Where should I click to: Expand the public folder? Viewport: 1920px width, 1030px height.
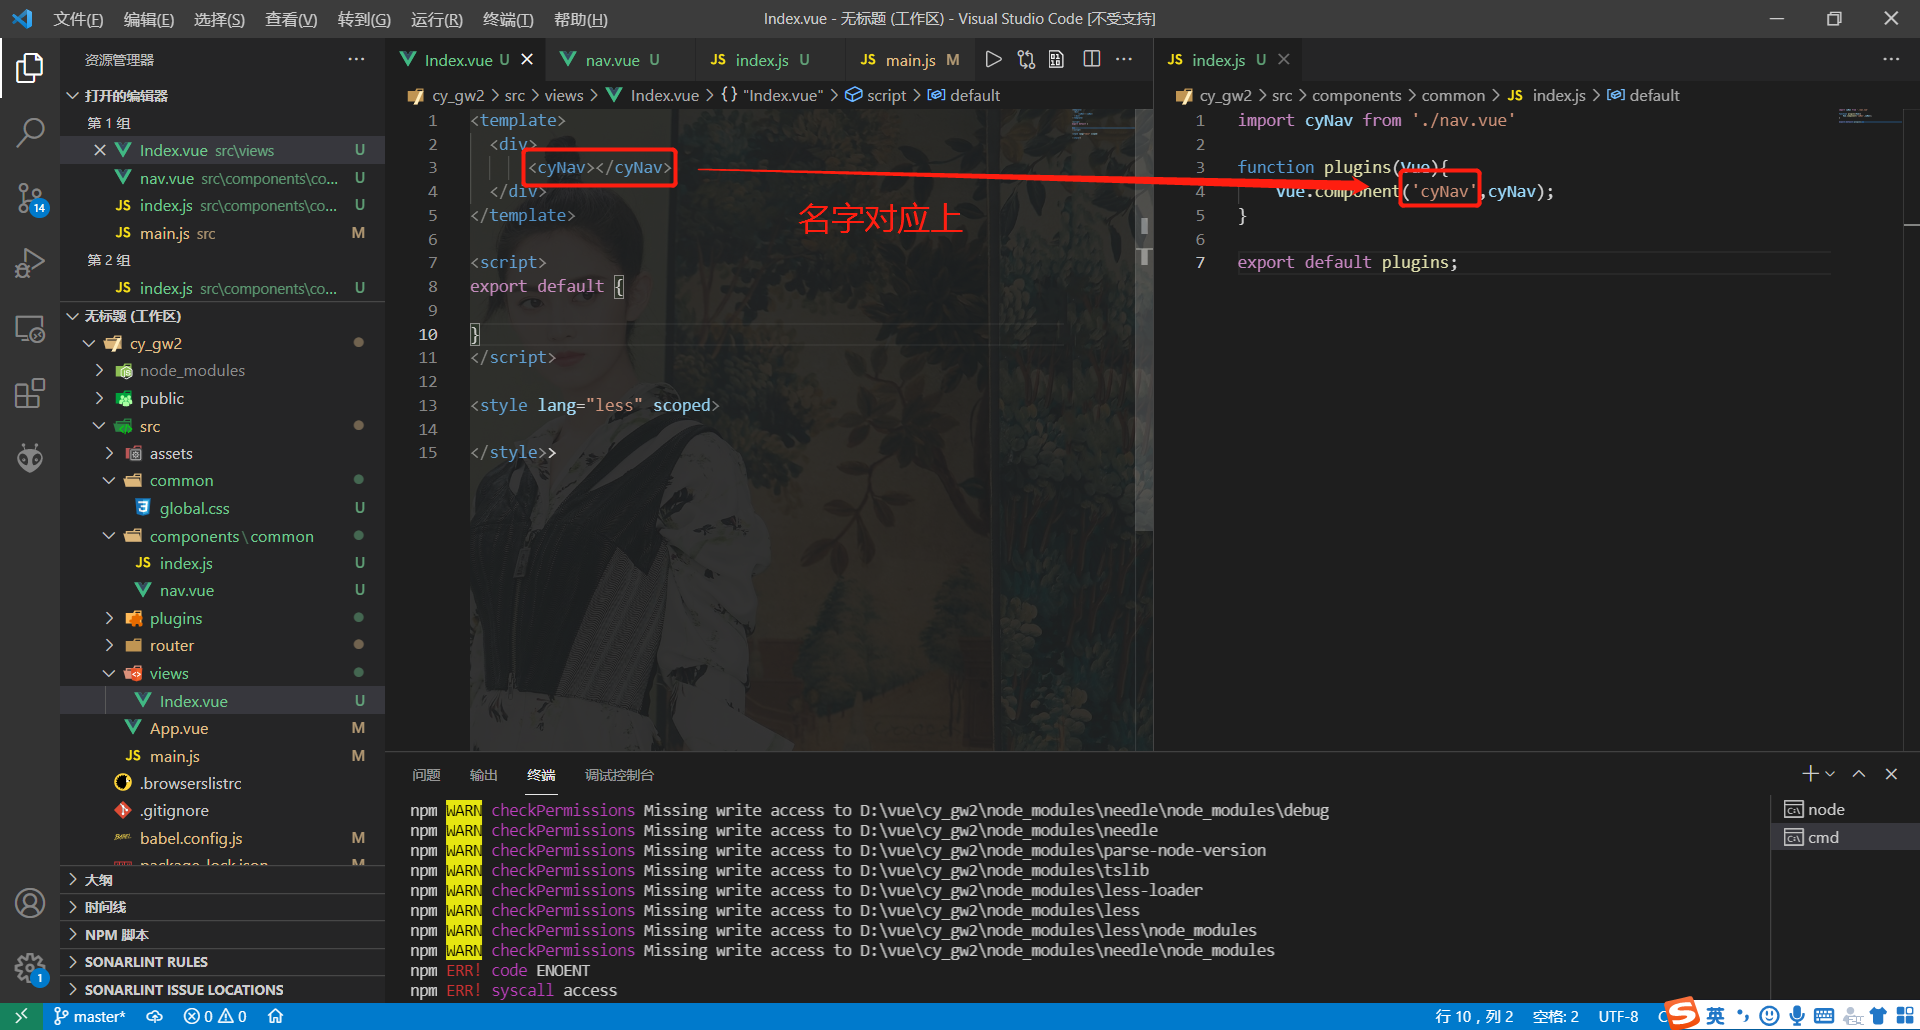99,398
